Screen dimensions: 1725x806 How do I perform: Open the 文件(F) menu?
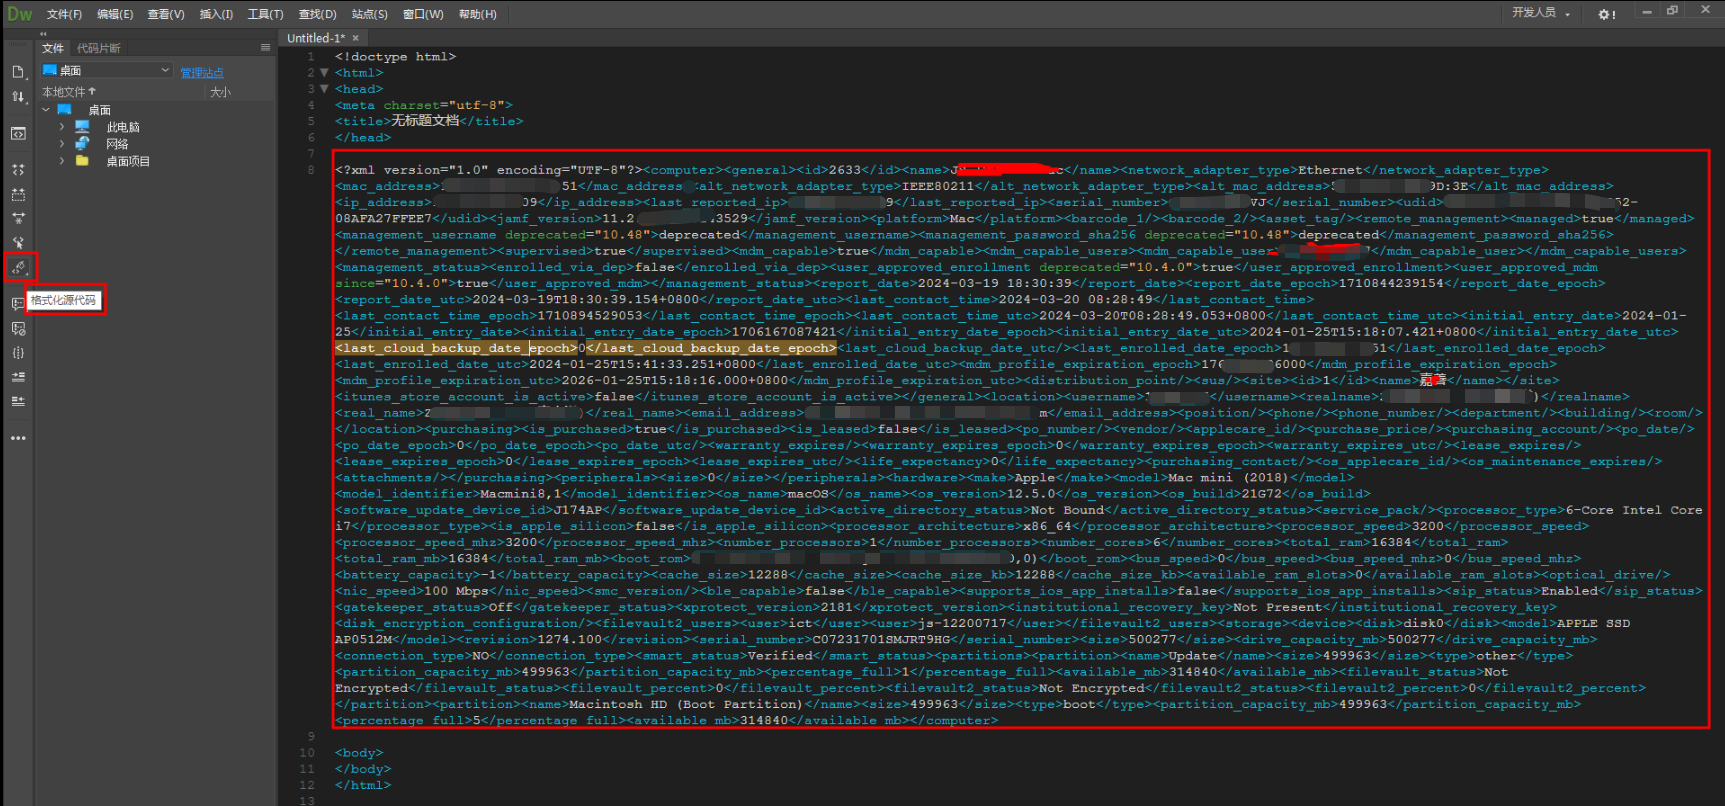[x=64, y=14]
